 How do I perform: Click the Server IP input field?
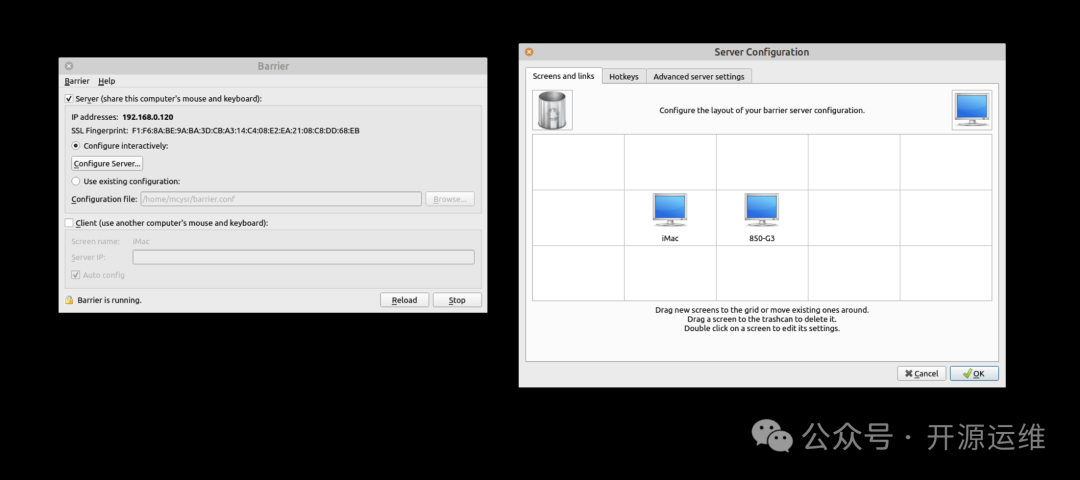[304, 257]
